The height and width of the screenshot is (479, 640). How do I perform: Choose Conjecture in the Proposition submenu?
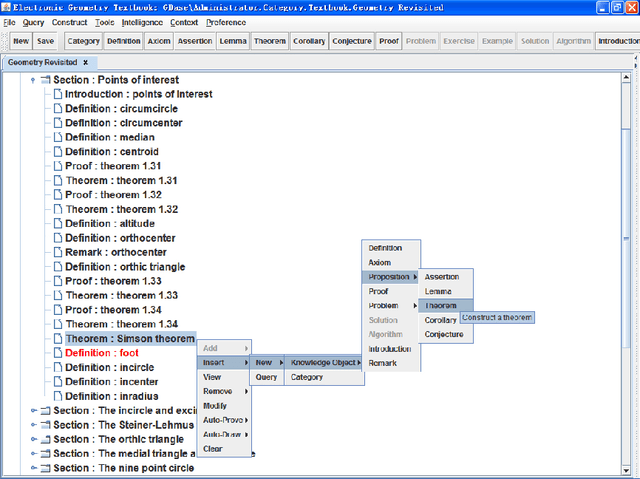[x=446, y=335]
